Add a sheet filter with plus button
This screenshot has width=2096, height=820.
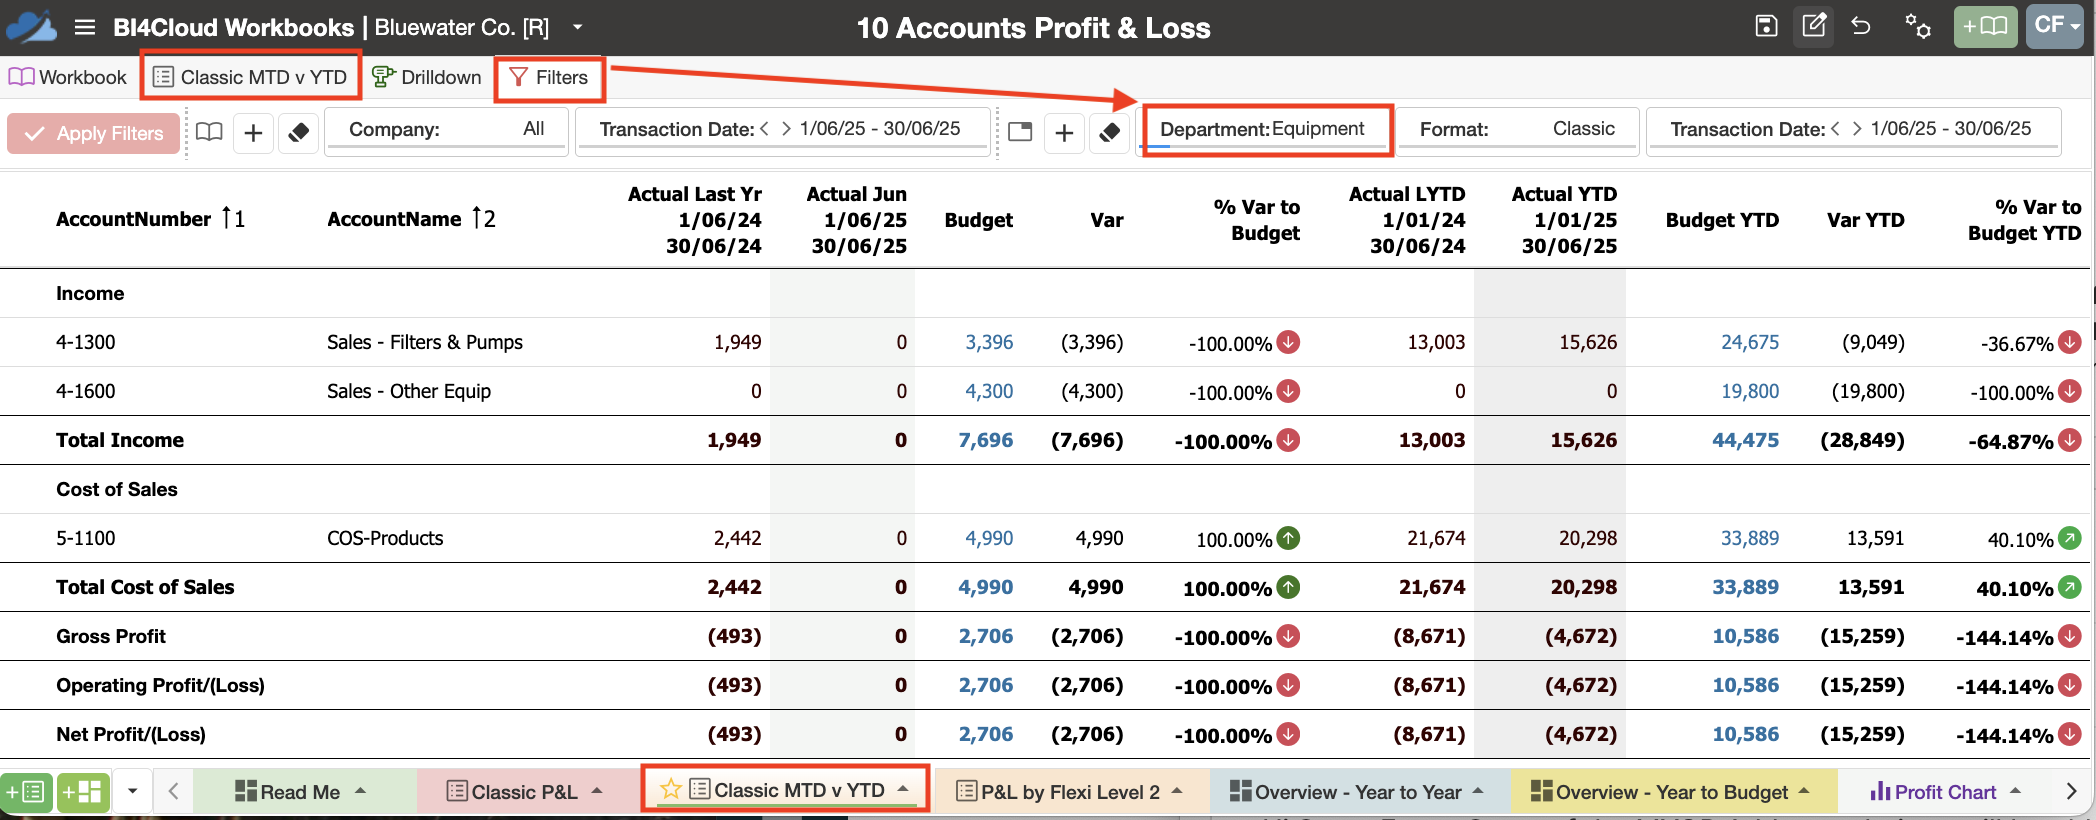(x=1064, y=132)
